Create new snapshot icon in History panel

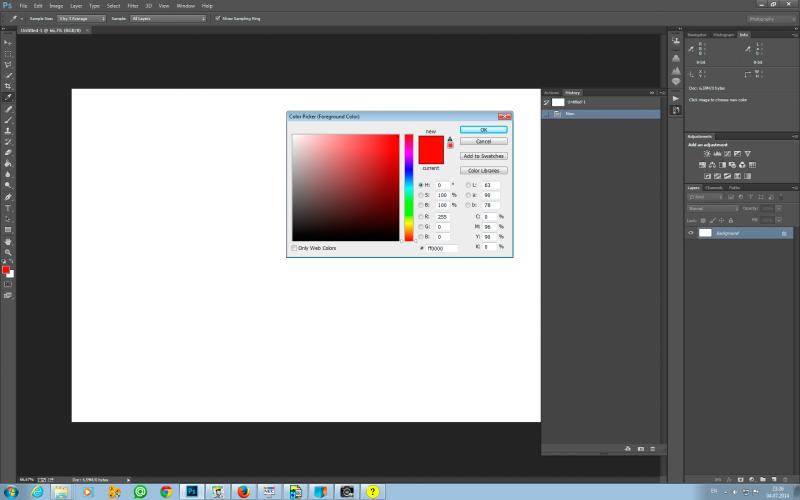(641, 449)
